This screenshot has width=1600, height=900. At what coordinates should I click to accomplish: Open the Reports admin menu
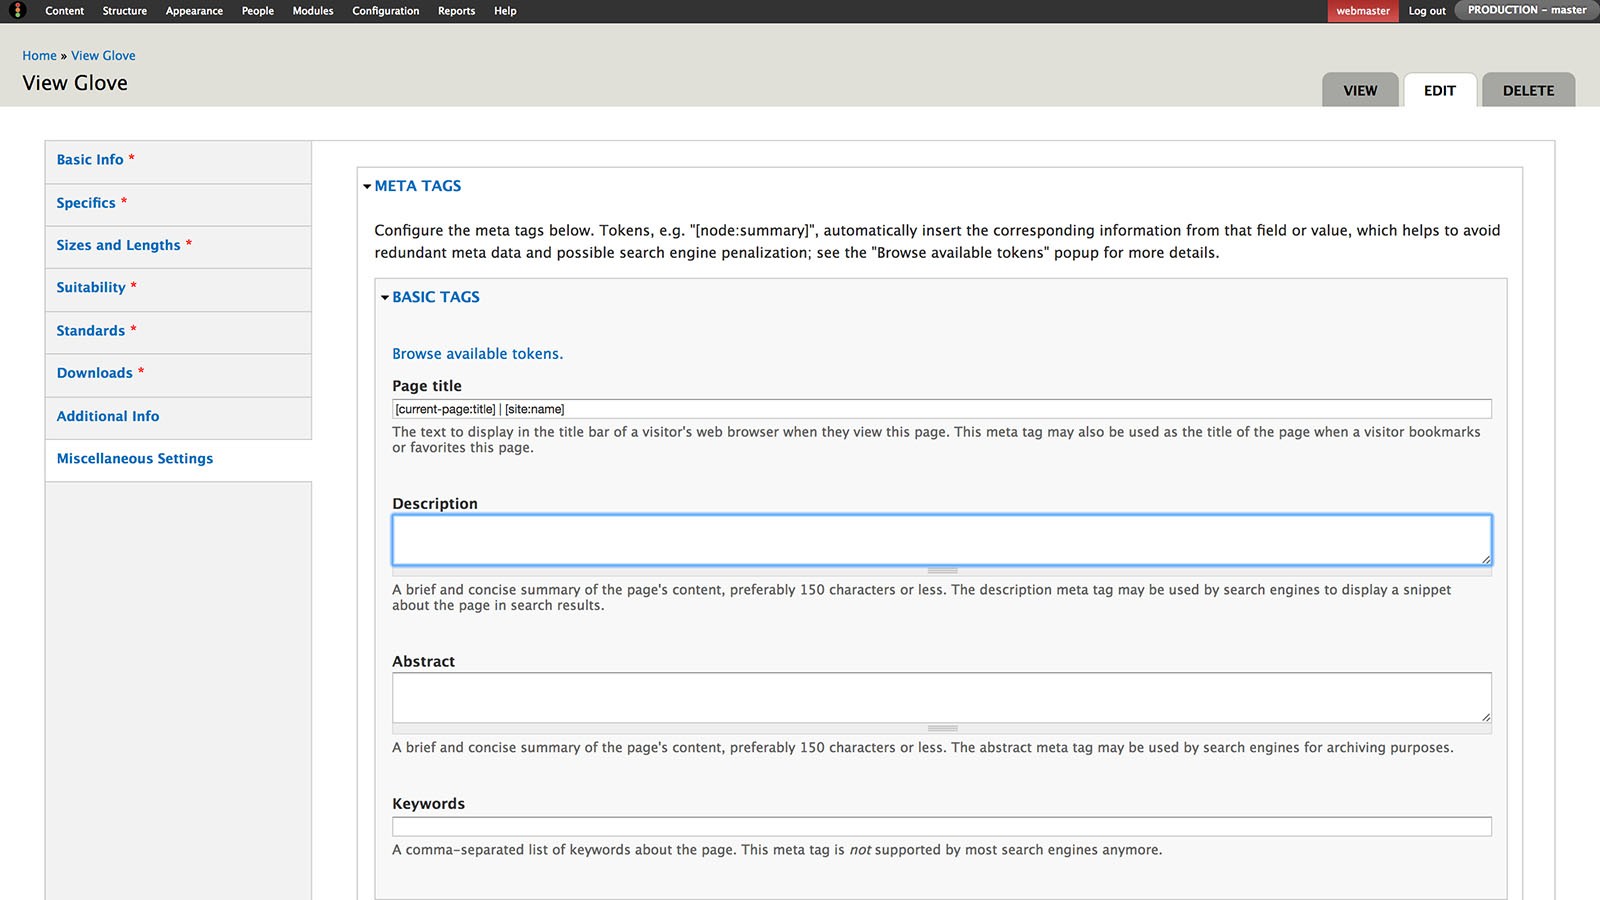pyautogui.click(x=457, y=11)
